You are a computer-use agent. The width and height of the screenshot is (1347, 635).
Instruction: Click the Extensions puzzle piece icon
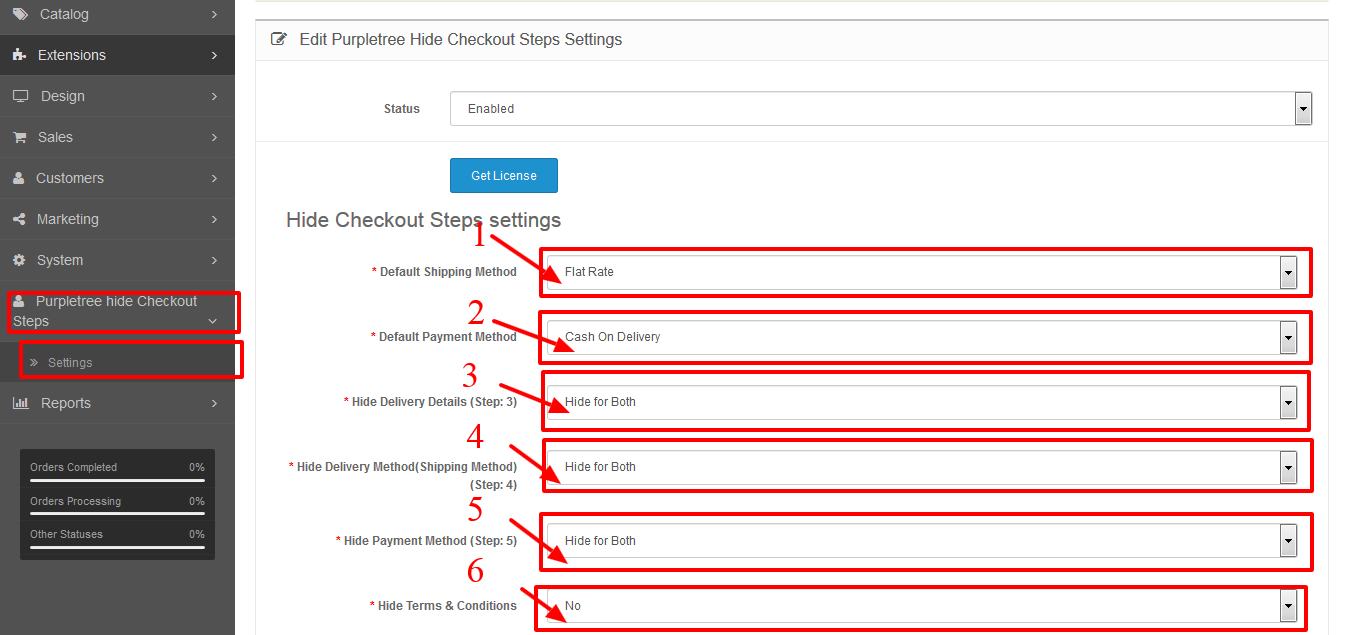(19, 55)
